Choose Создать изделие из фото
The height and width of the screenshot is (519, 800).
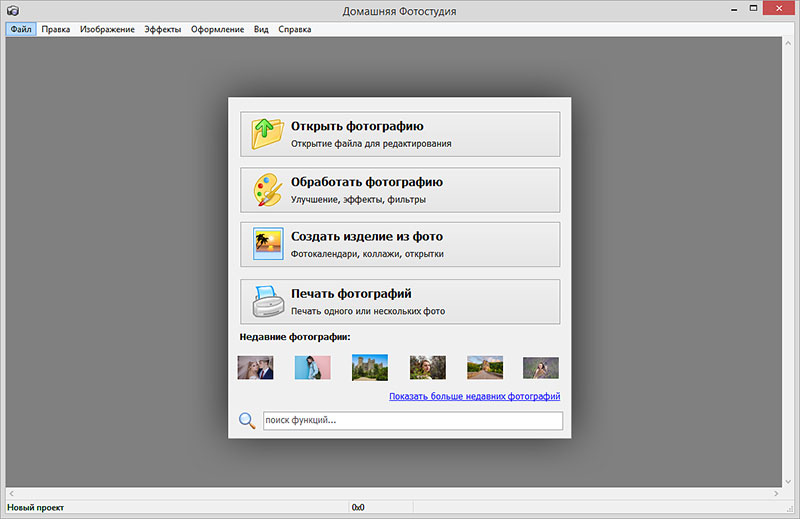pos(400,244)
